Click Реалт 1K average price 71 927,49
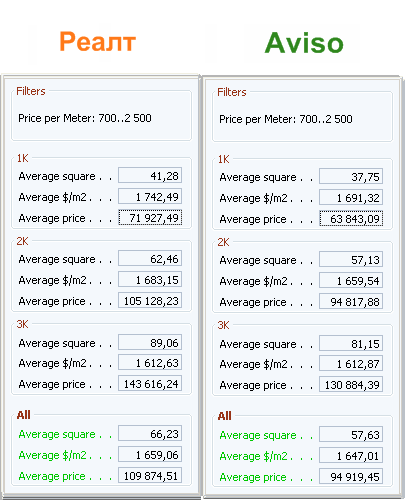 150,217
